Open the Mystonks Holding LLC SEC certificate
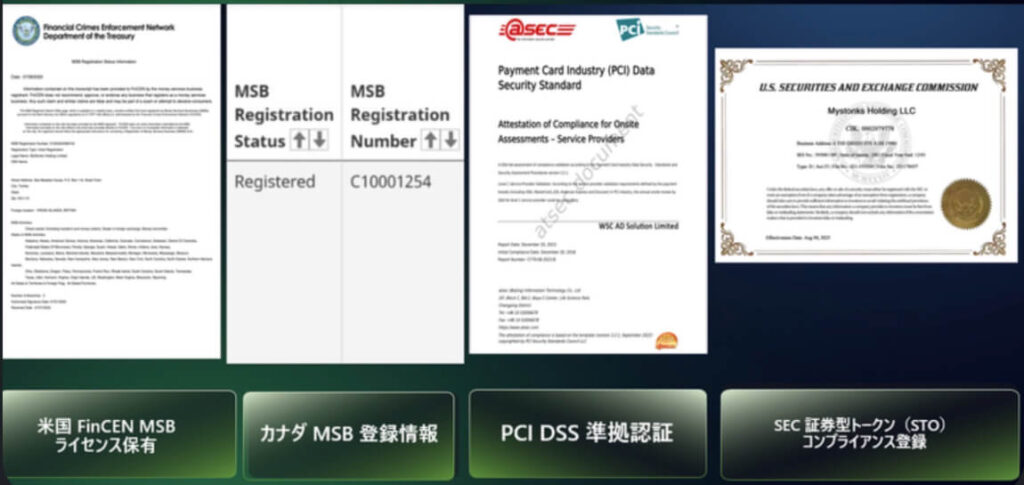Screen dimensions: 1024x485 click(866, 155)
